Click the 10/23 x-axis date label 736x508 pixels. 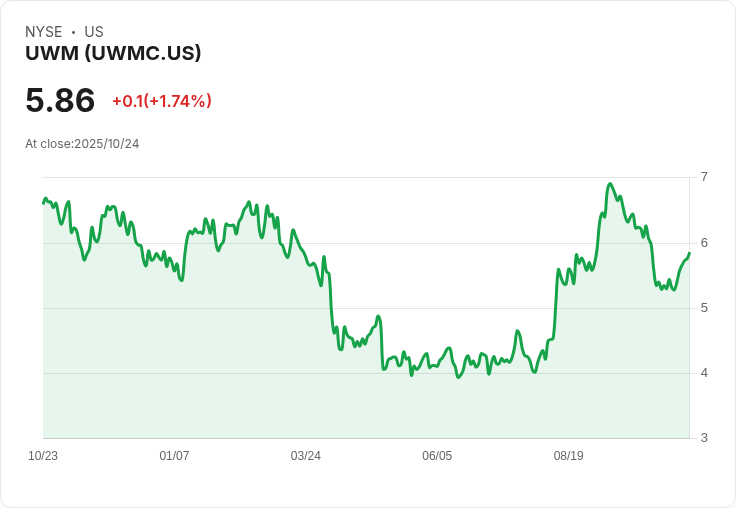click(x=43, y=456)
